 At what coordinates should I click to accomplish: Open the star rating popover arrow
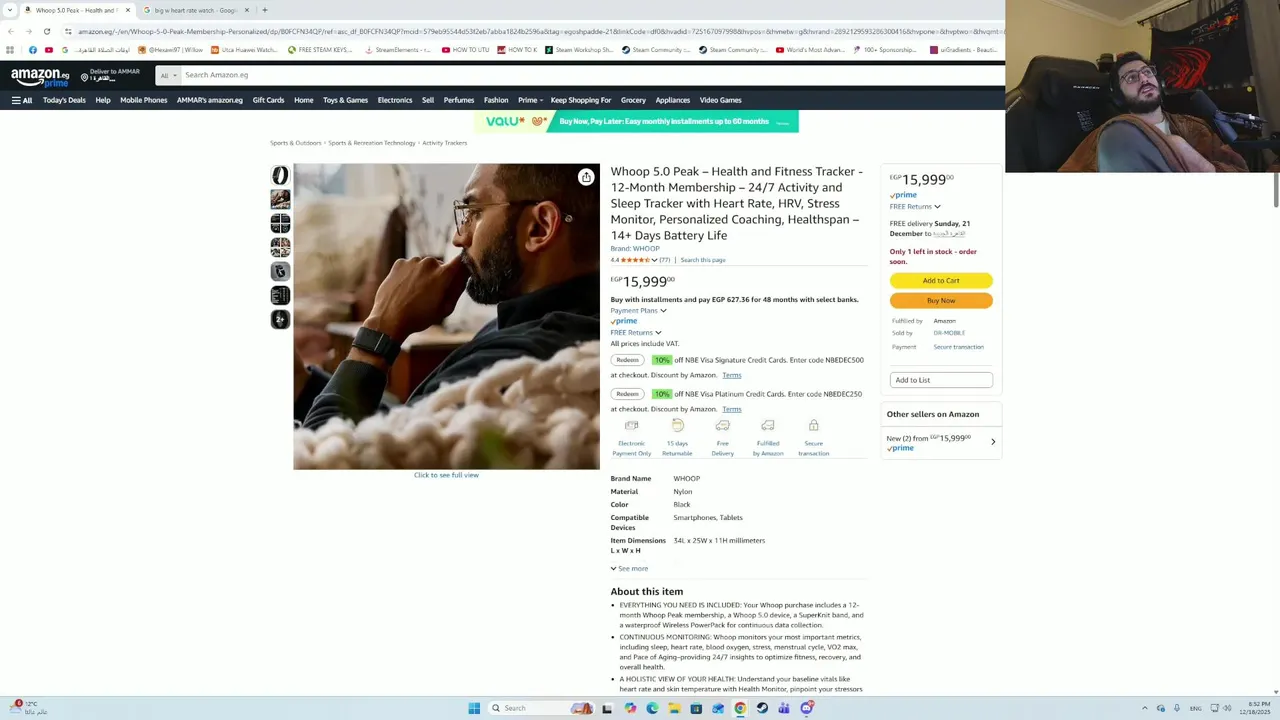click(x=654, y=260)
